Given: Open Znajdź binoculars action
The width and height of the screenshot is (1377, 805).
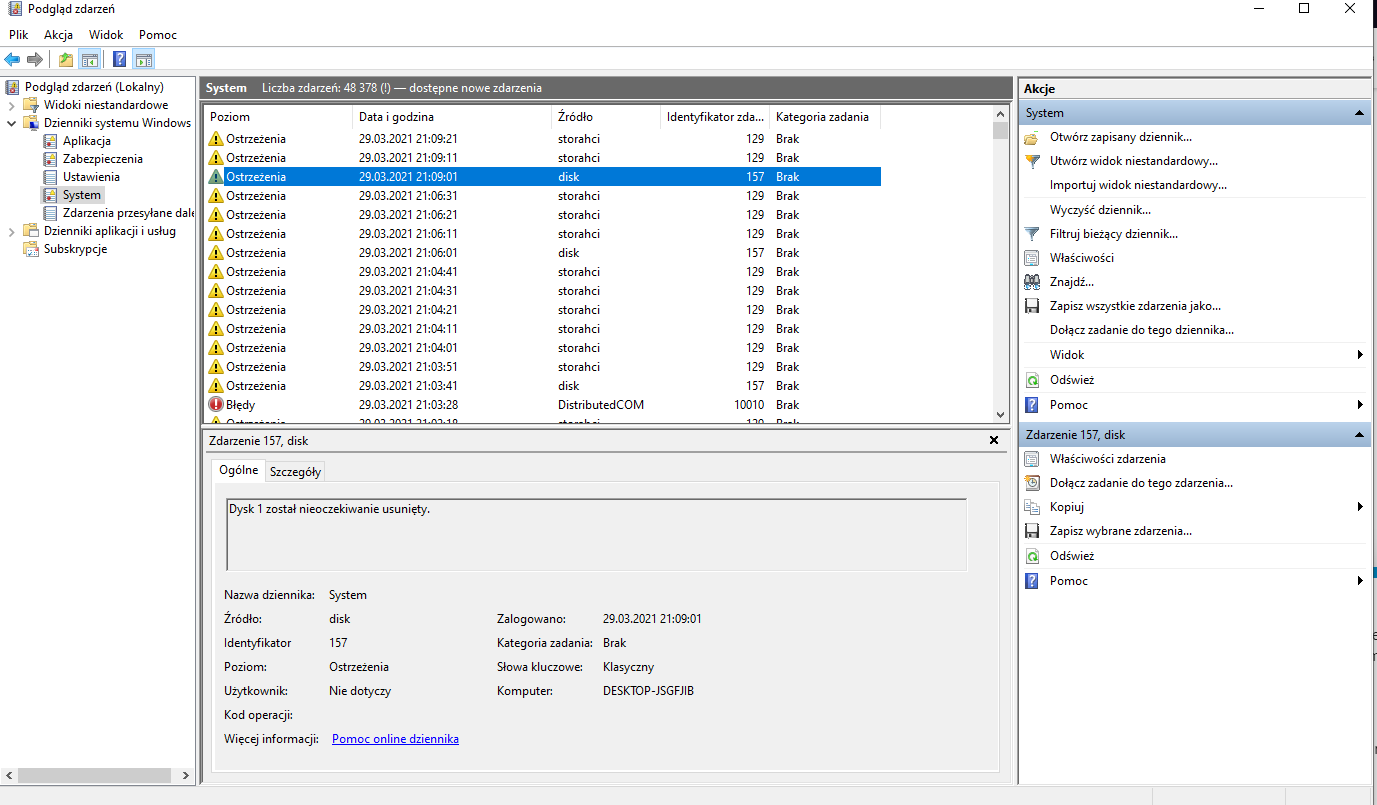Looking at the screenshot, I should tap(1071, 282).
